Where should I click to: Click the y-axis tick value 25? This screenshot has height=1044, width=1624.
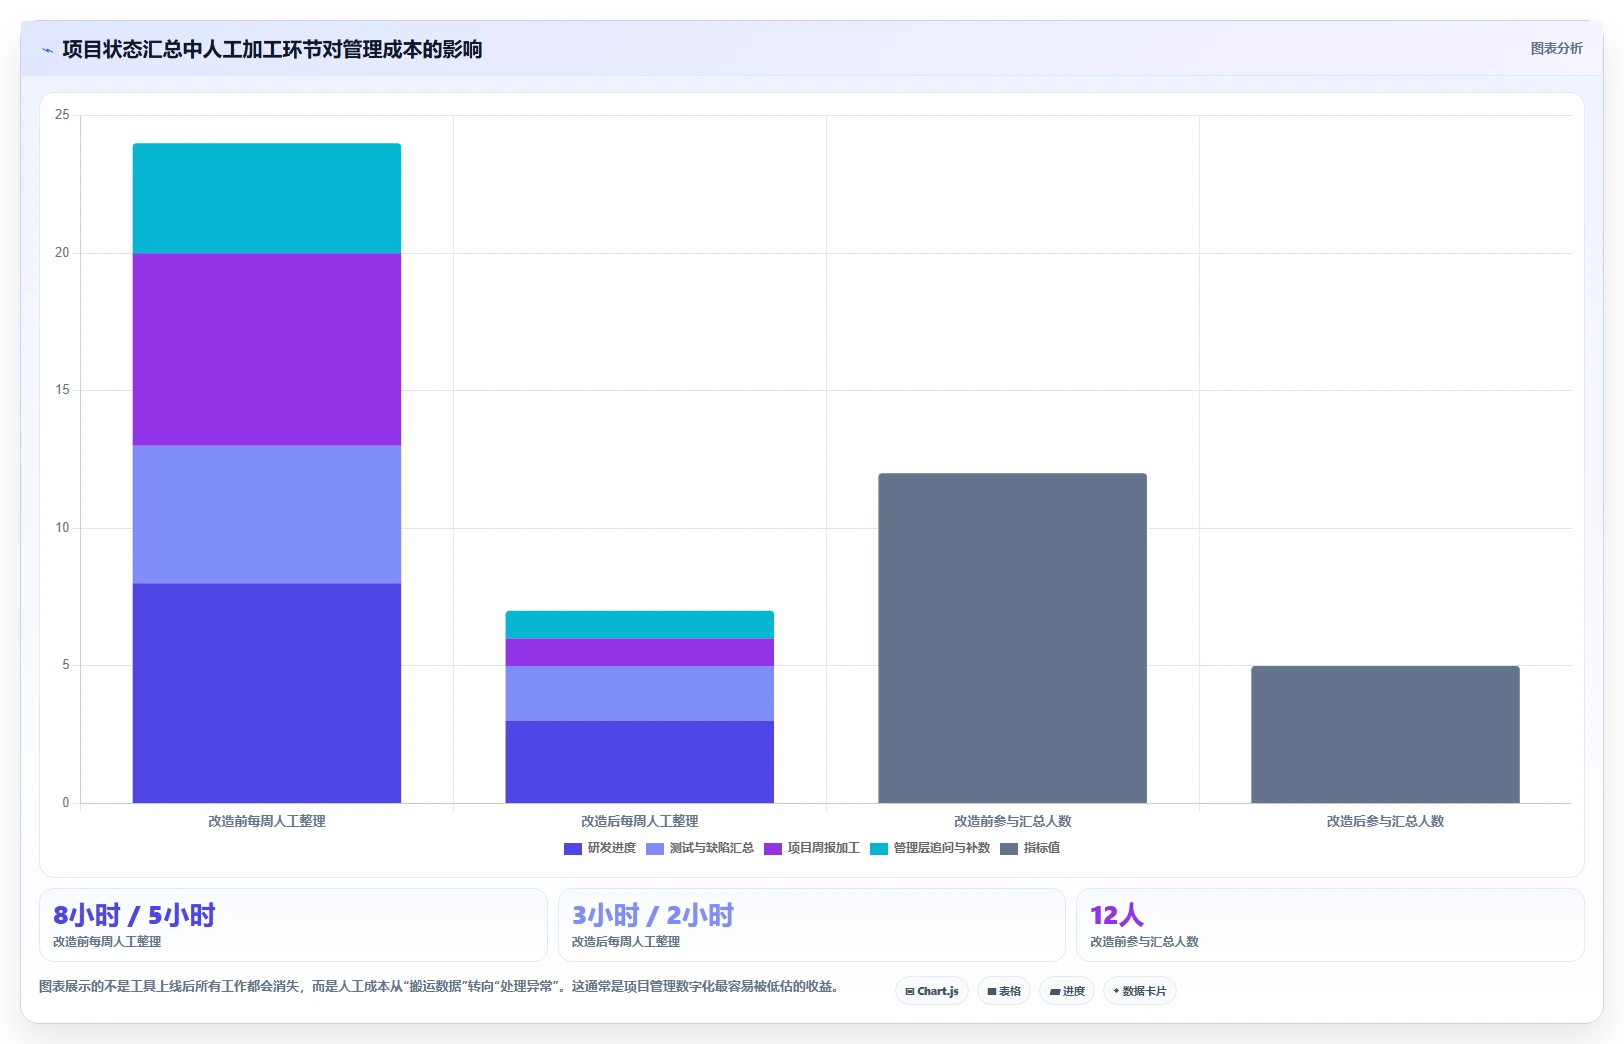point(62,115)
